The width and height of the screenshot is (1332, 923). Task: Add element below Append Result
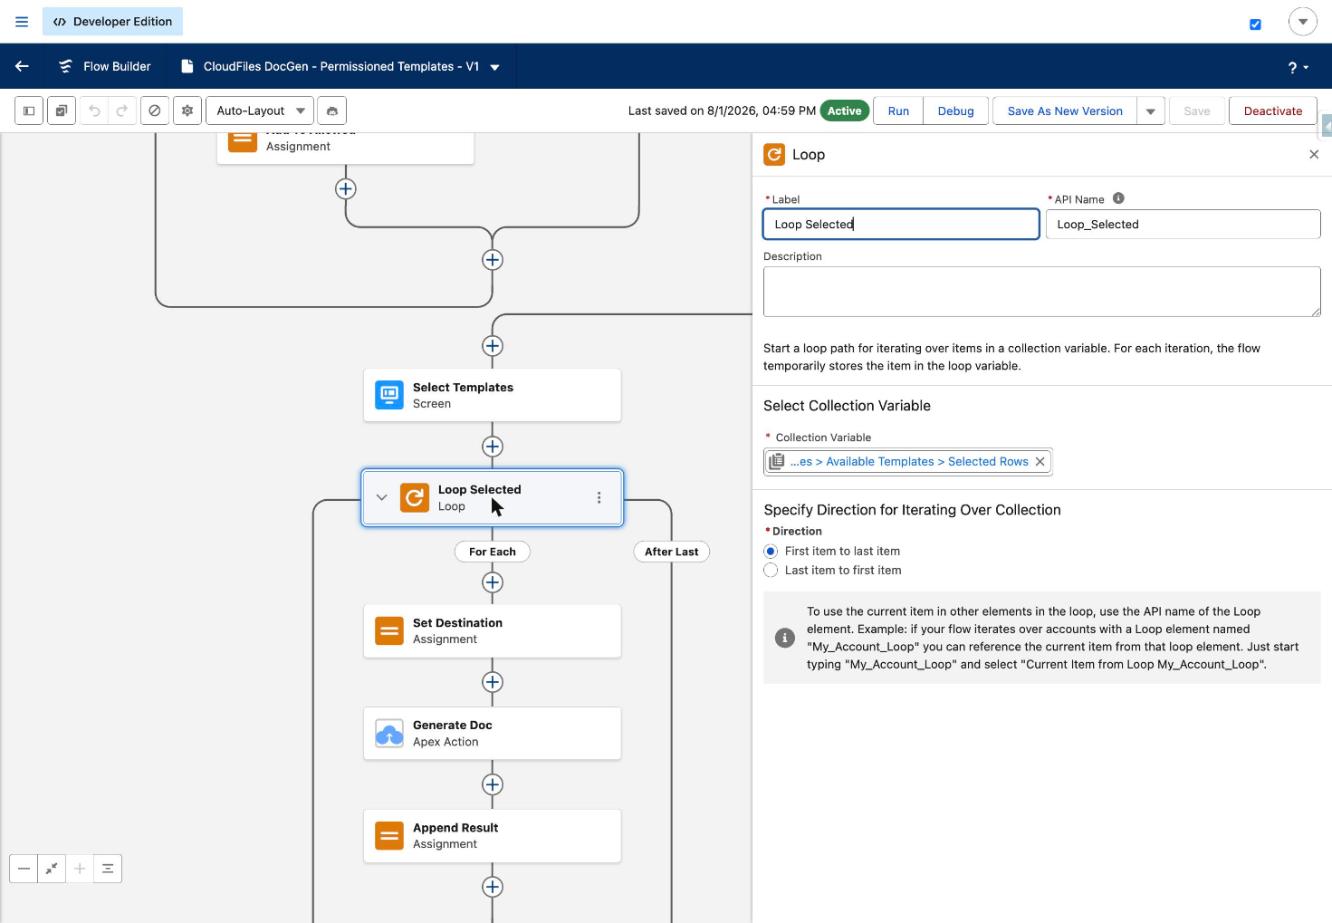492,887
